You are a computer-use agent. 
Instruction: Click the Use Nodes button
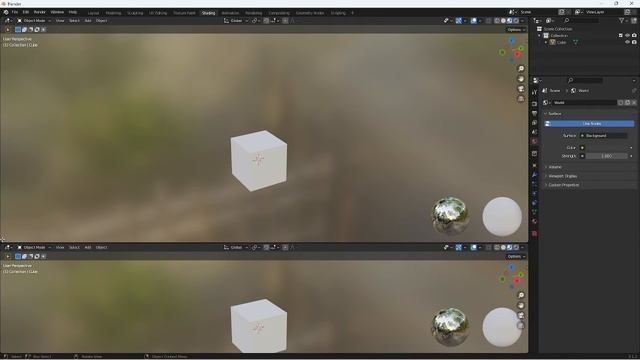click(589, 123)
